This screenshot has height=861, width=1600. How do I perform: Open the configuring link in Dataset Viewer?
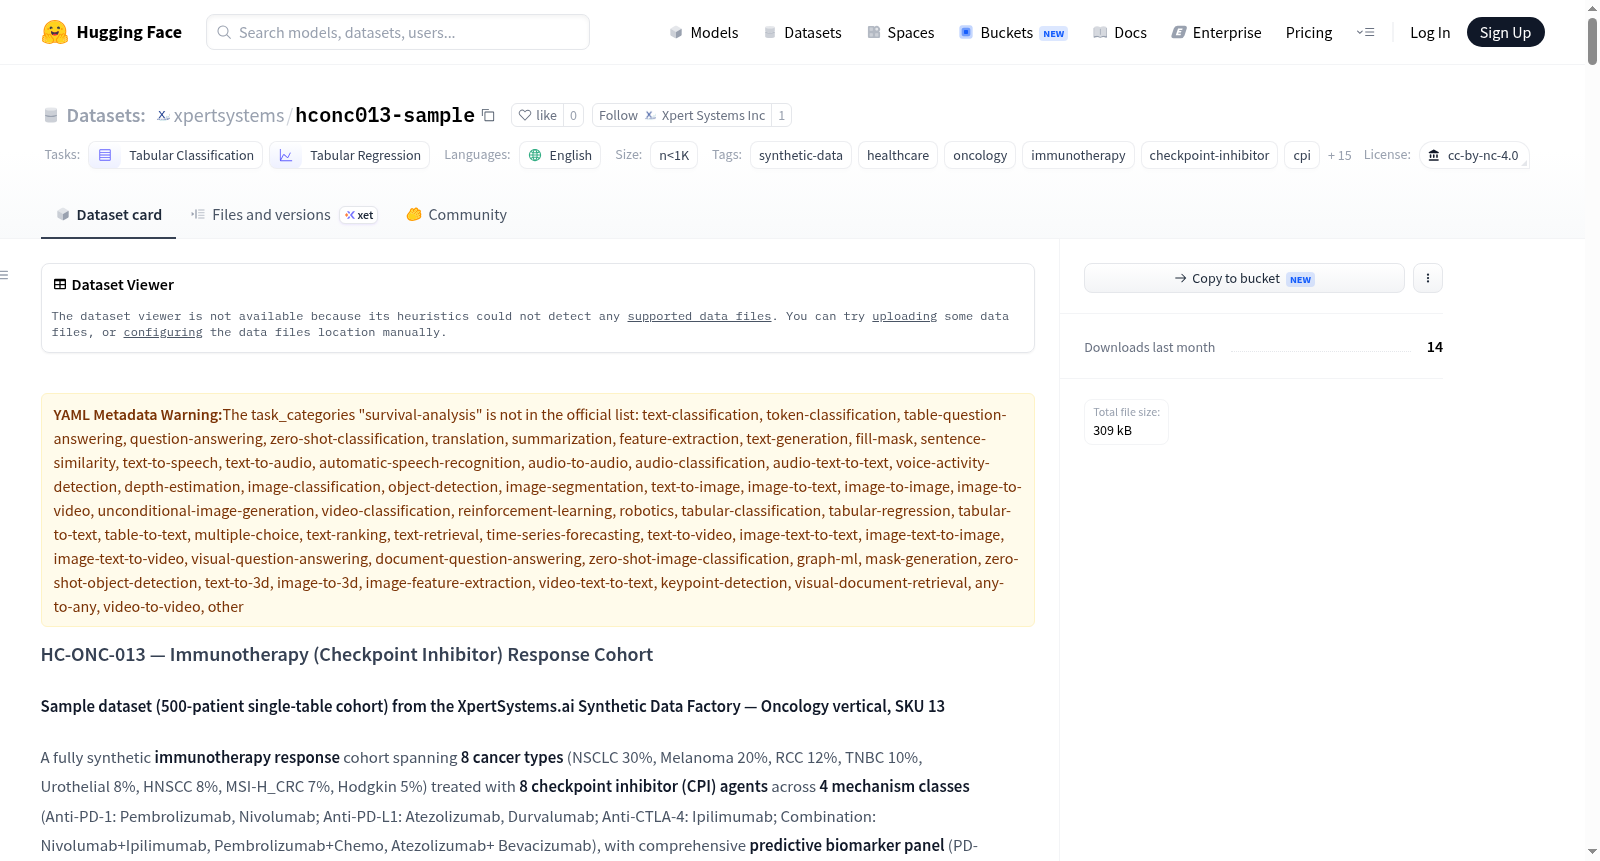163,332
